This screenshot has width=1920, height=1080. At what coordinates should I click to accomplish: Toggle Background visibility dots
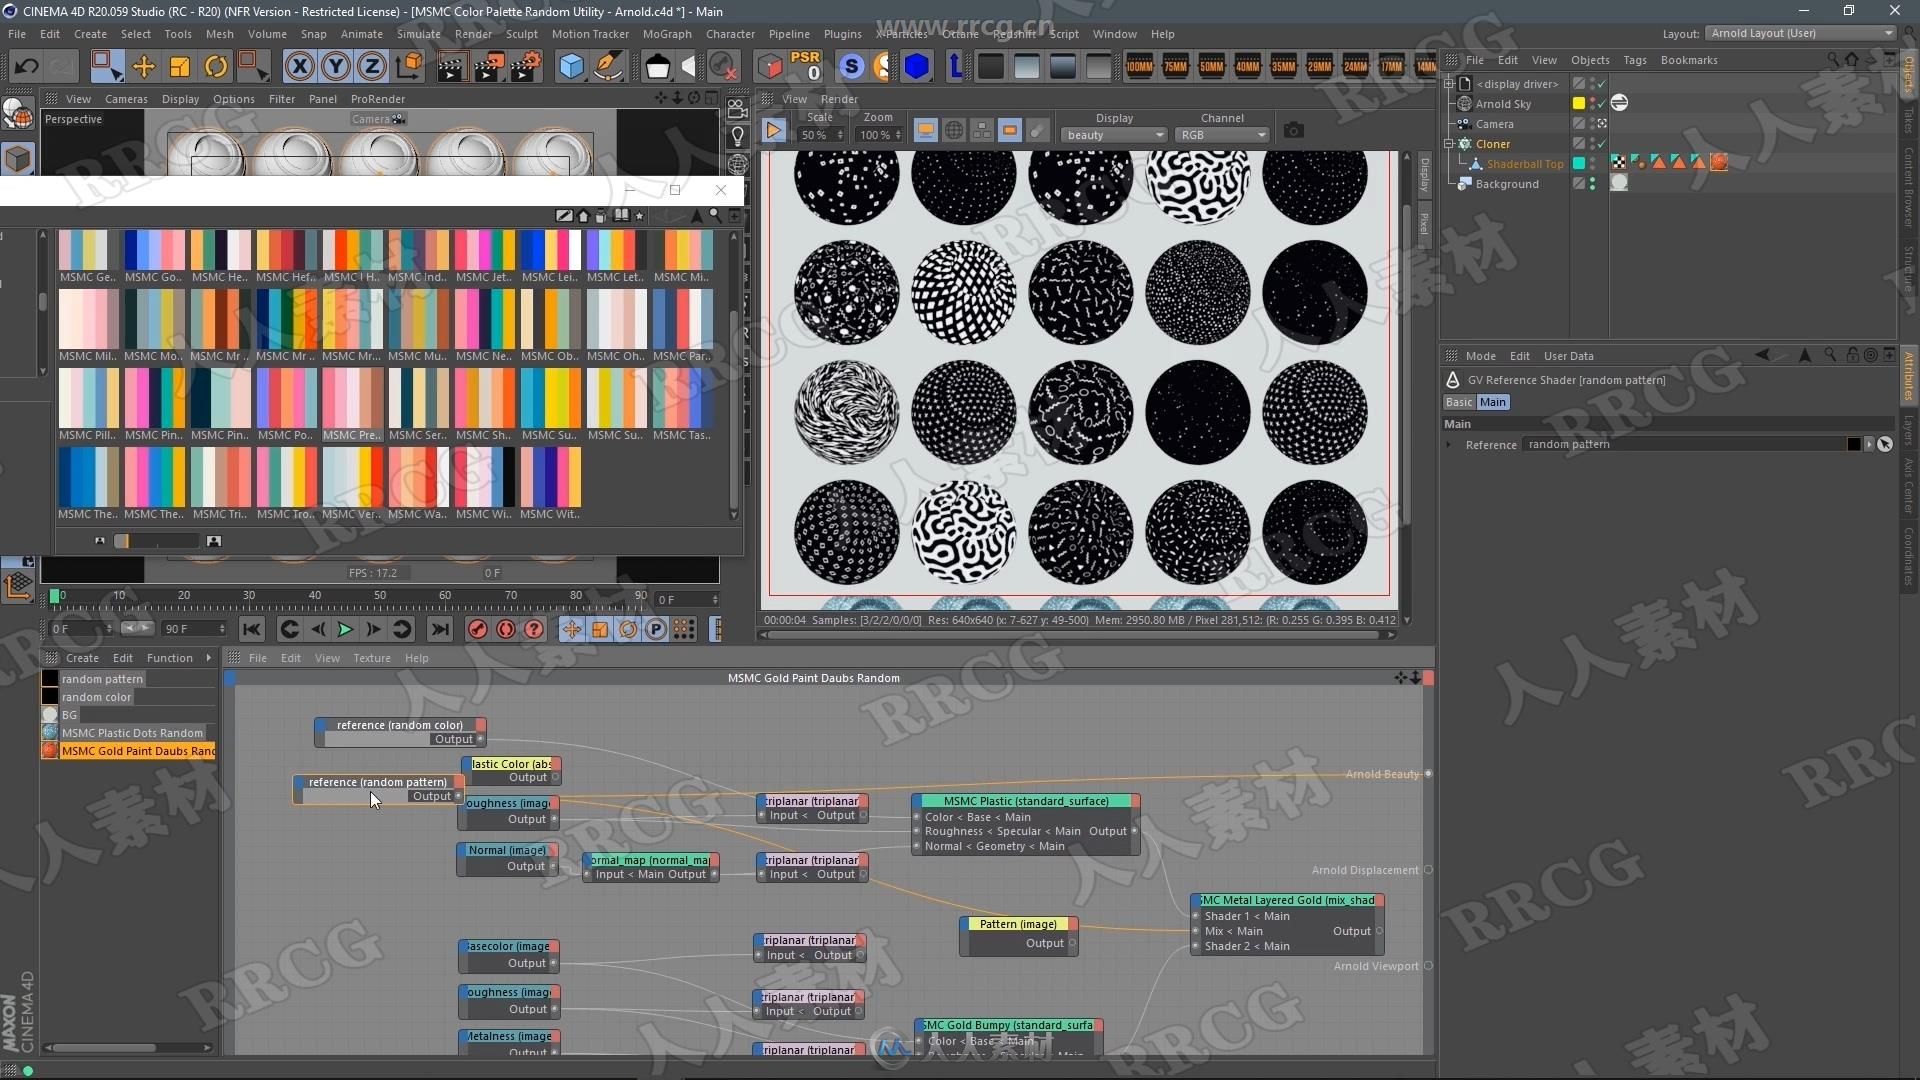coord(1592,184)
